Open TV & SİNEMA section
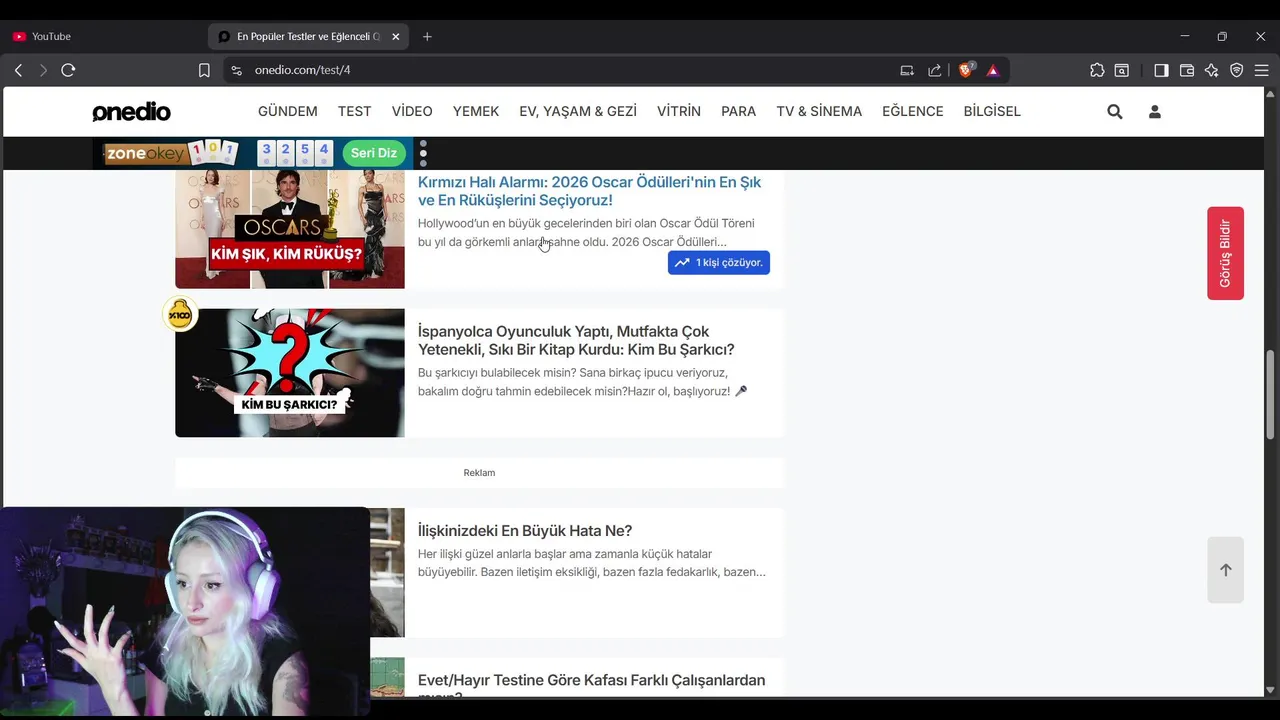1280x720 pixels. point(819,111)
